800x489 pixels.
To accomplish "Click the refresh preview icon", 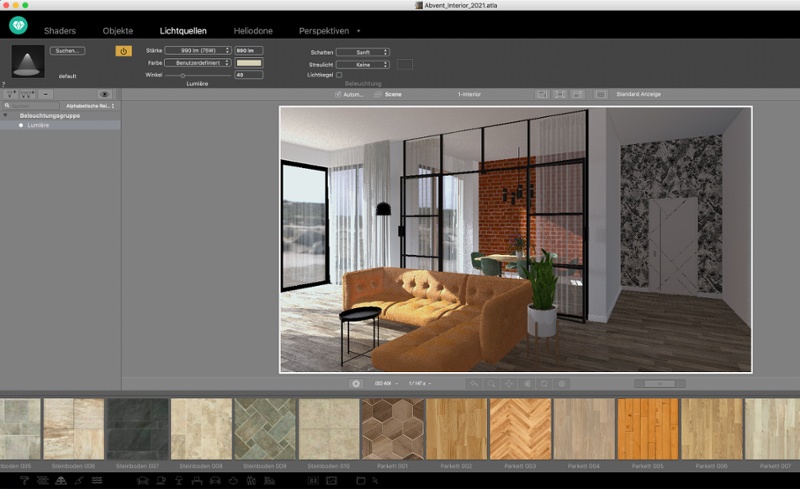I will tap(544, 383).
